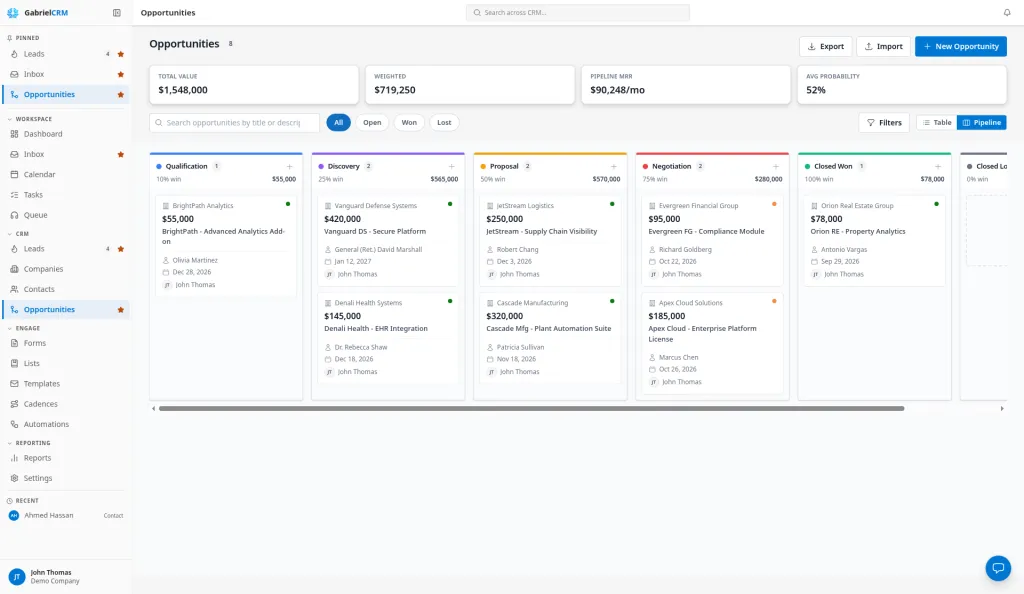Create a New Opportunity
This screenshot has height=594, width=1024.
click(x=961, y=46)
